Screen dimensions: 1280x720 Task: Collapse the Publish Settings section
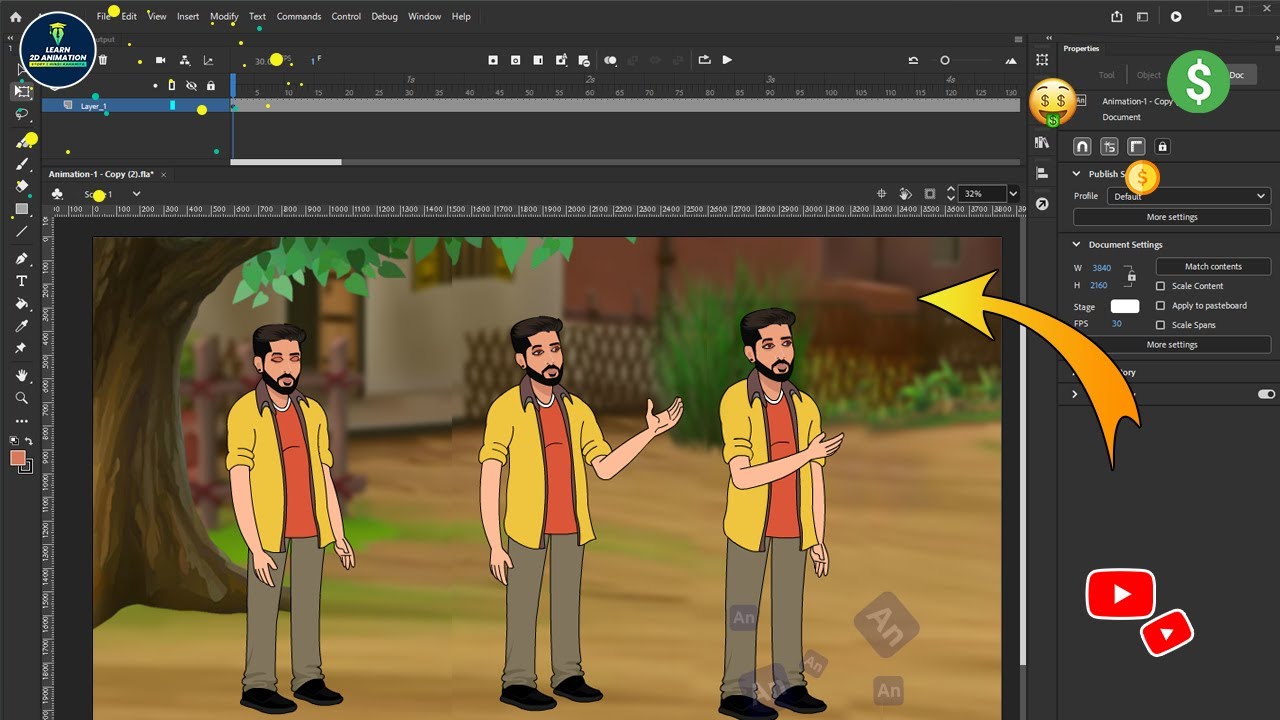coord(1076,174)
